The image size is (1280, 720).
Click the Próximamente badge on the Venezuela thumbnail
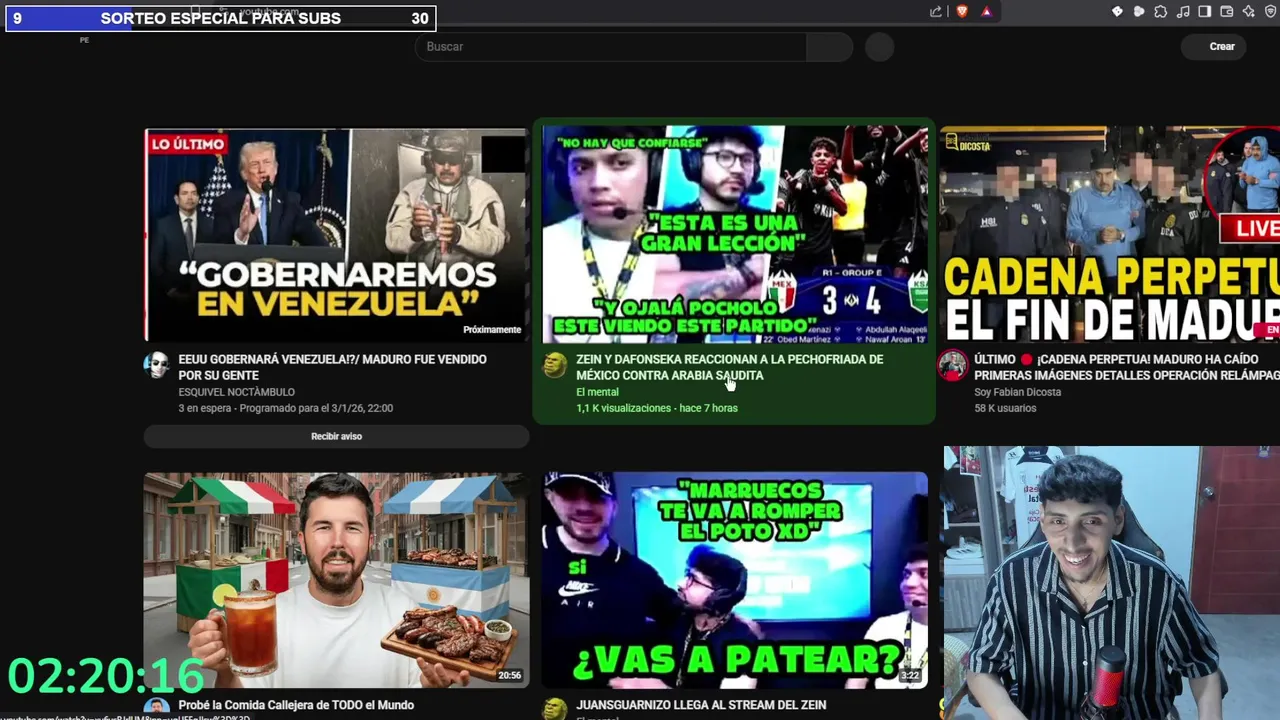(492, 329)
